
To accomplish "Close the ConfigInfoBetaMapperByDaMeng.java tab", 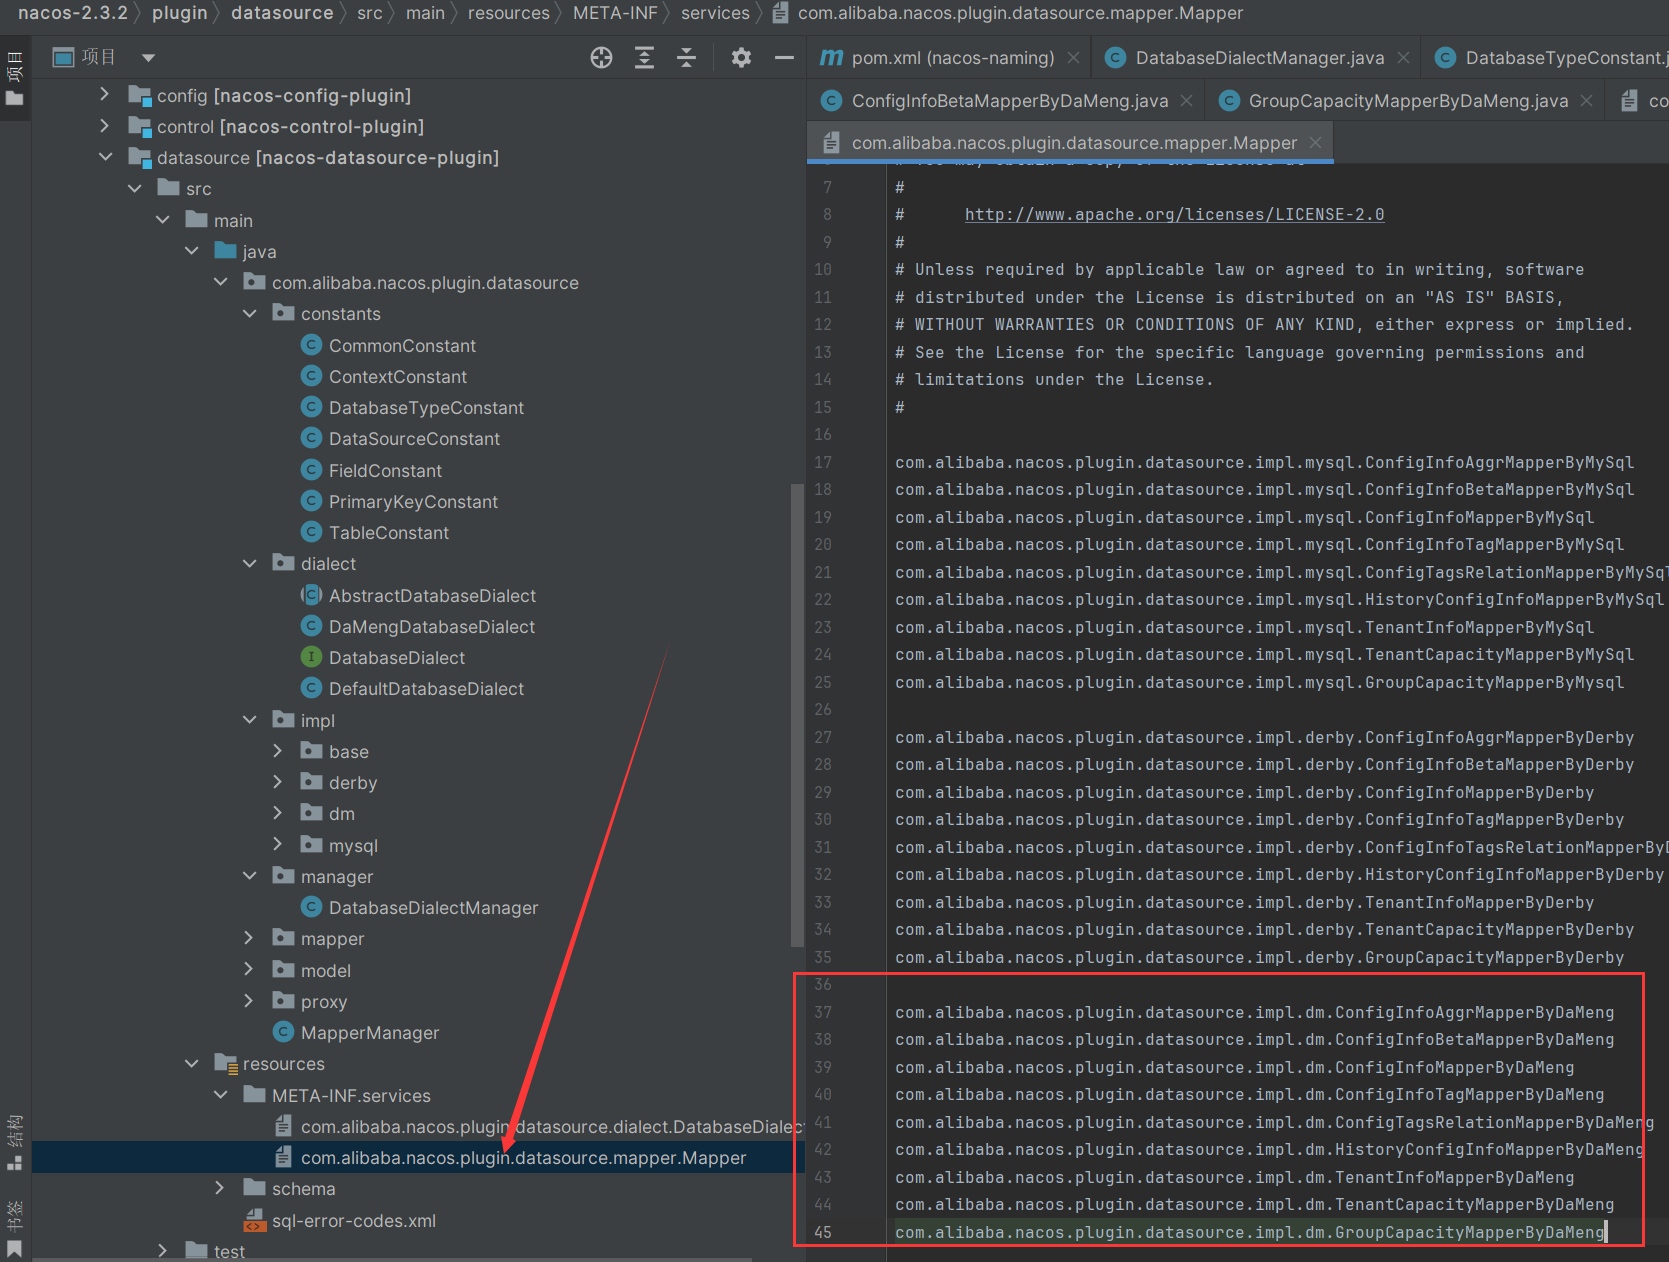I will point(1186,101).
